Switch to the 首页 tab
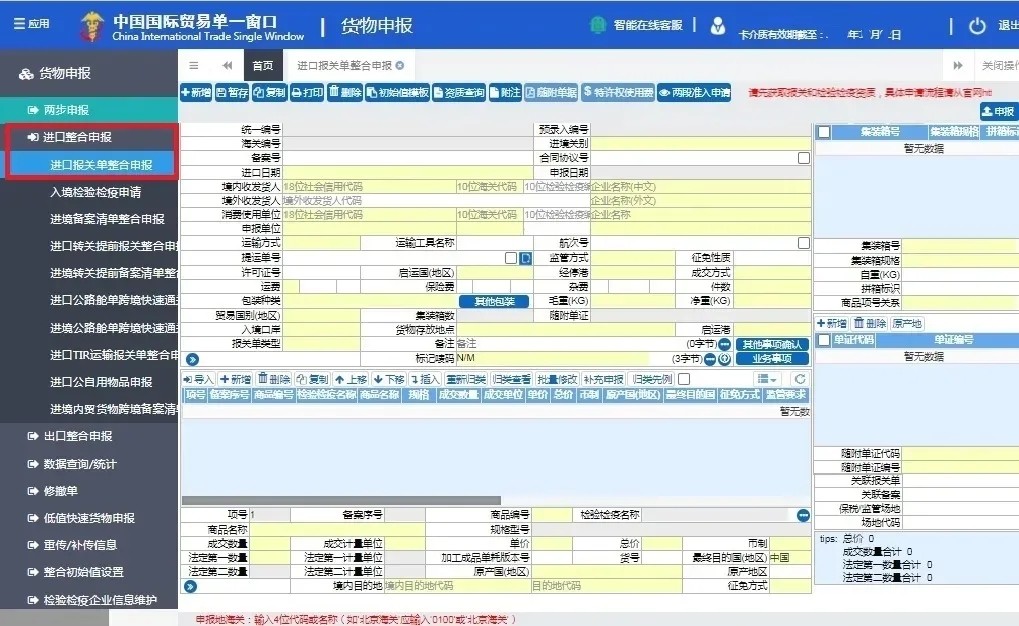The image size is (1019, 626). pos(263,65)
